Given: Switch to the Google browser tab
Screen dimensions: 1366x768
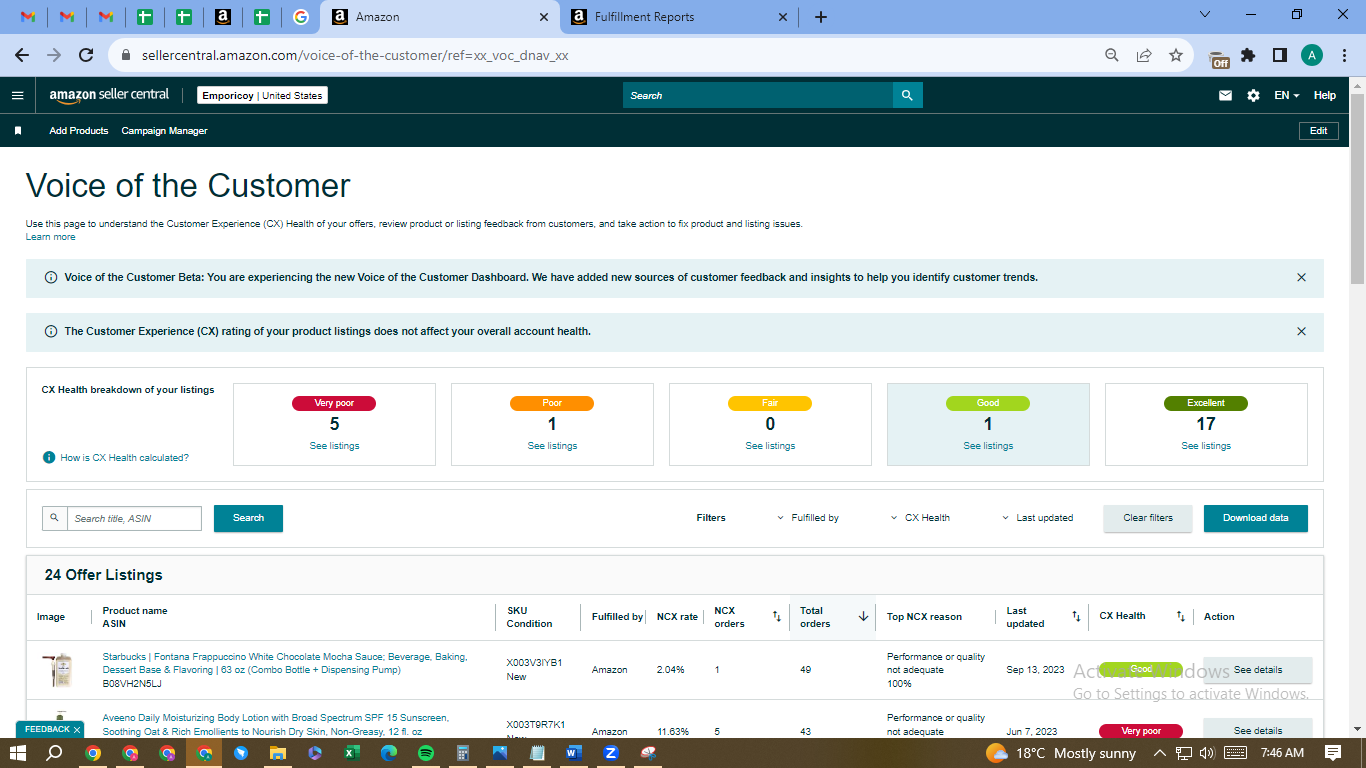Looking at the screenshot, I should [x=300, y=17].
